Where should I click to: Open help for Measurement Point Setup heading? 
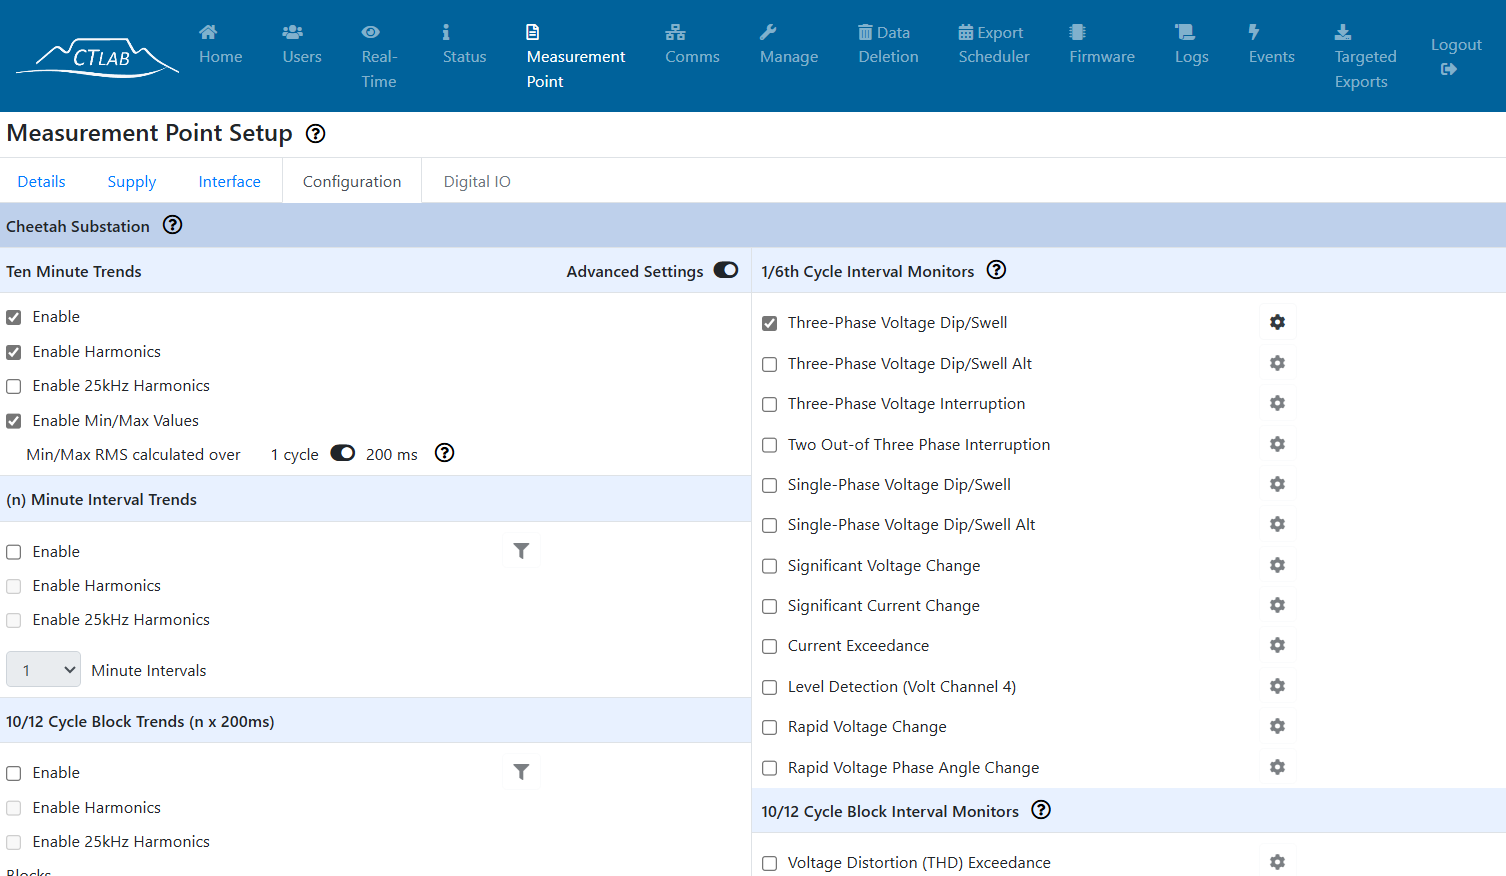pyautogui.click(x=315, y=134)
